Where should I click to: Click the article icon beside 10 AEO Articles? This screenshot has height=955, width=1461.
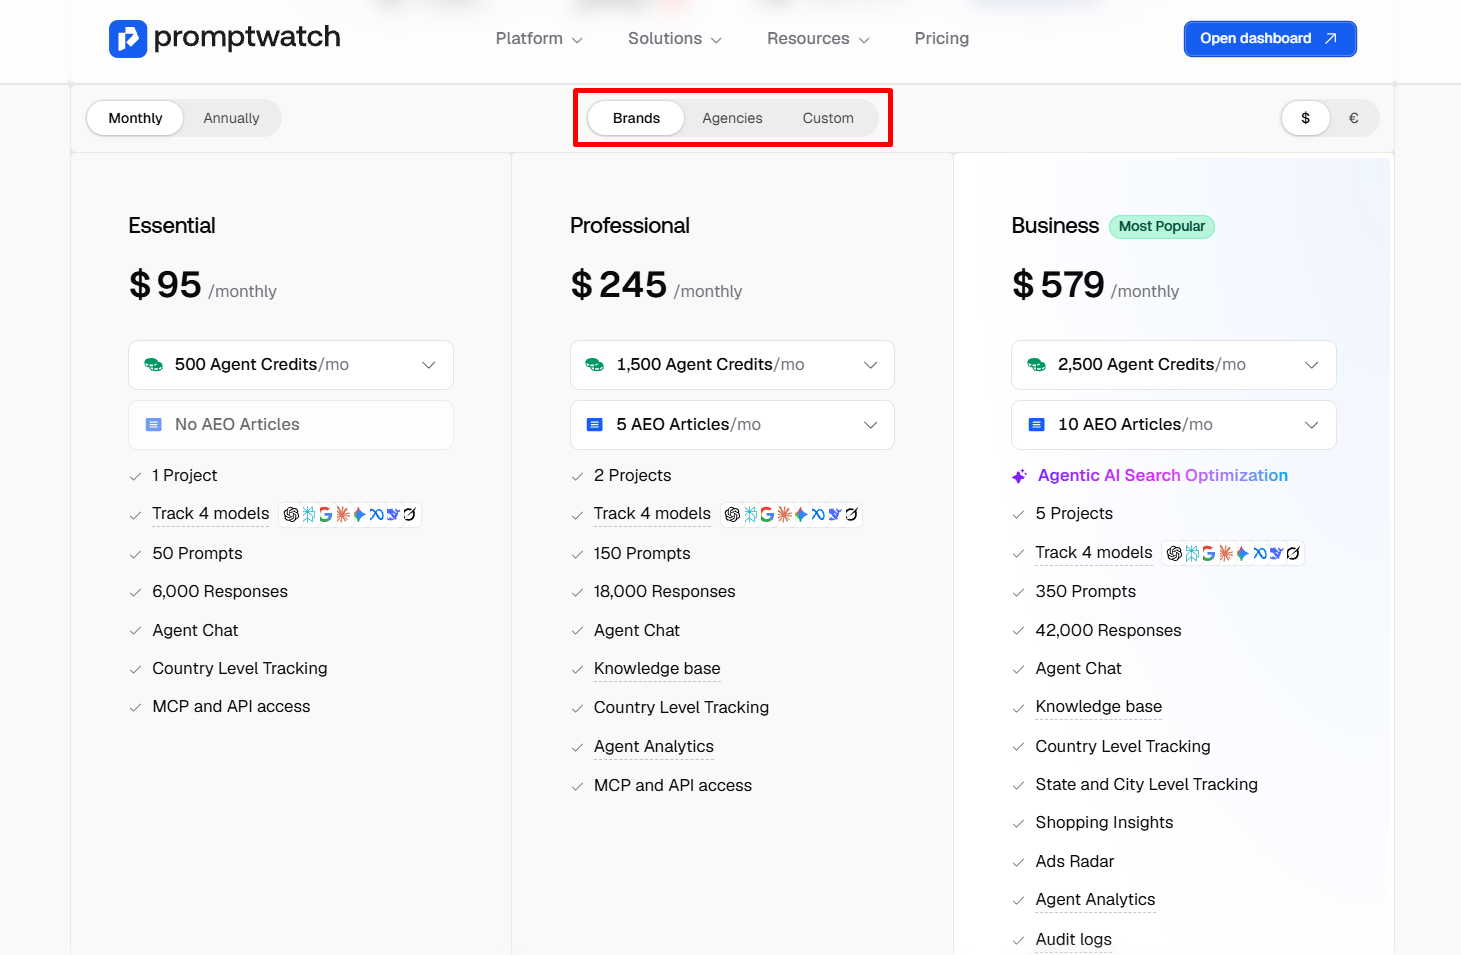pyautogui.click(x=1037, y=425)
